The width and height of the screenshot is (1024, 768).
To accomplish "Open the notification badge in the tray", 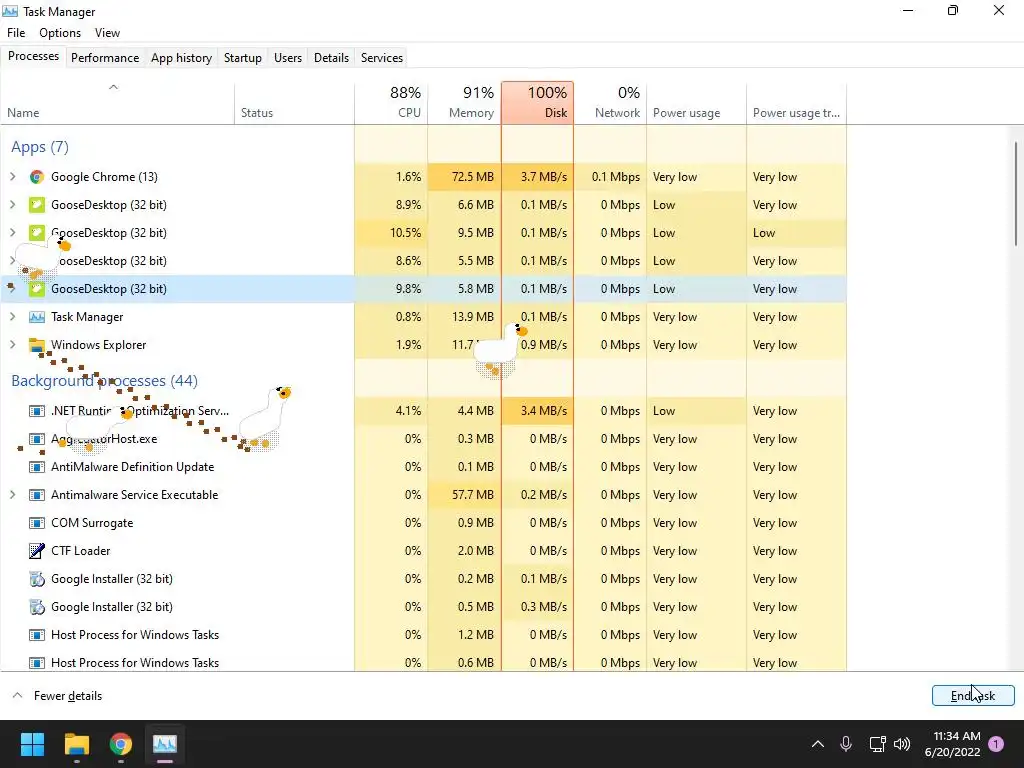I will pyautogui.click(x=996, y=744).
